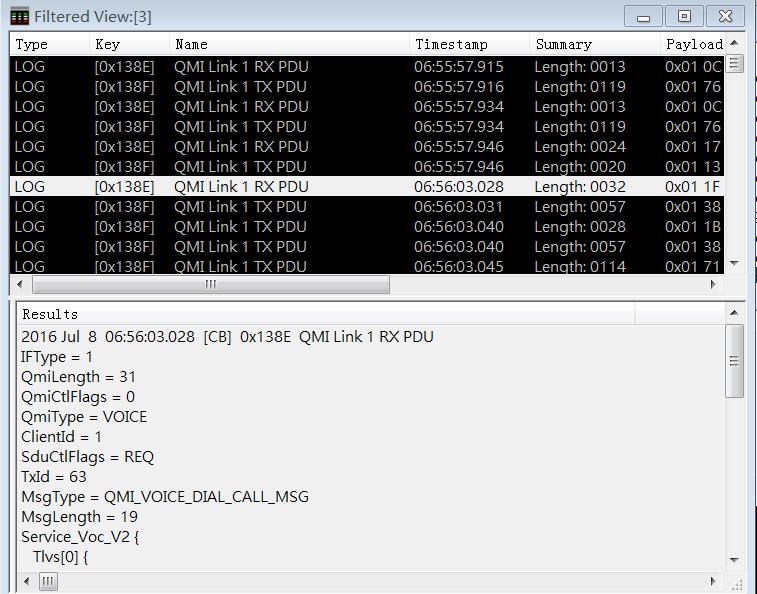This screenshot has width=757, height=594.
Task: Click the Filtered View window icon
Action: pos(19,16)
